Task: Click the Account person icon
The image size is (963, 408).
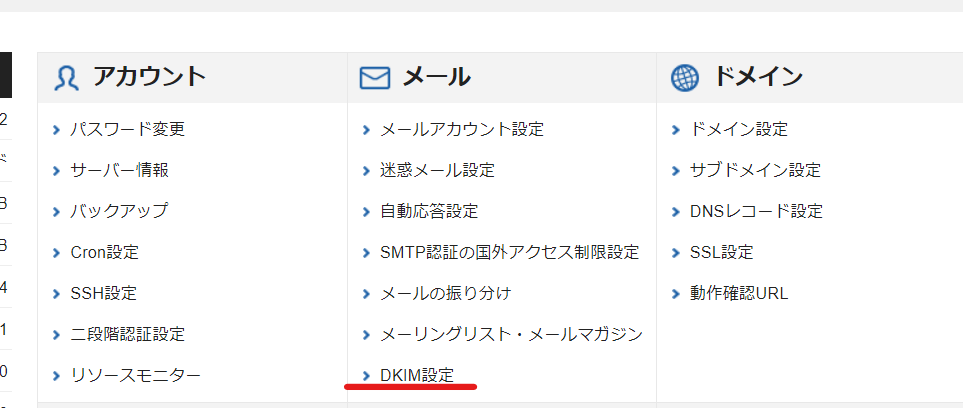Action: (66, 78)
